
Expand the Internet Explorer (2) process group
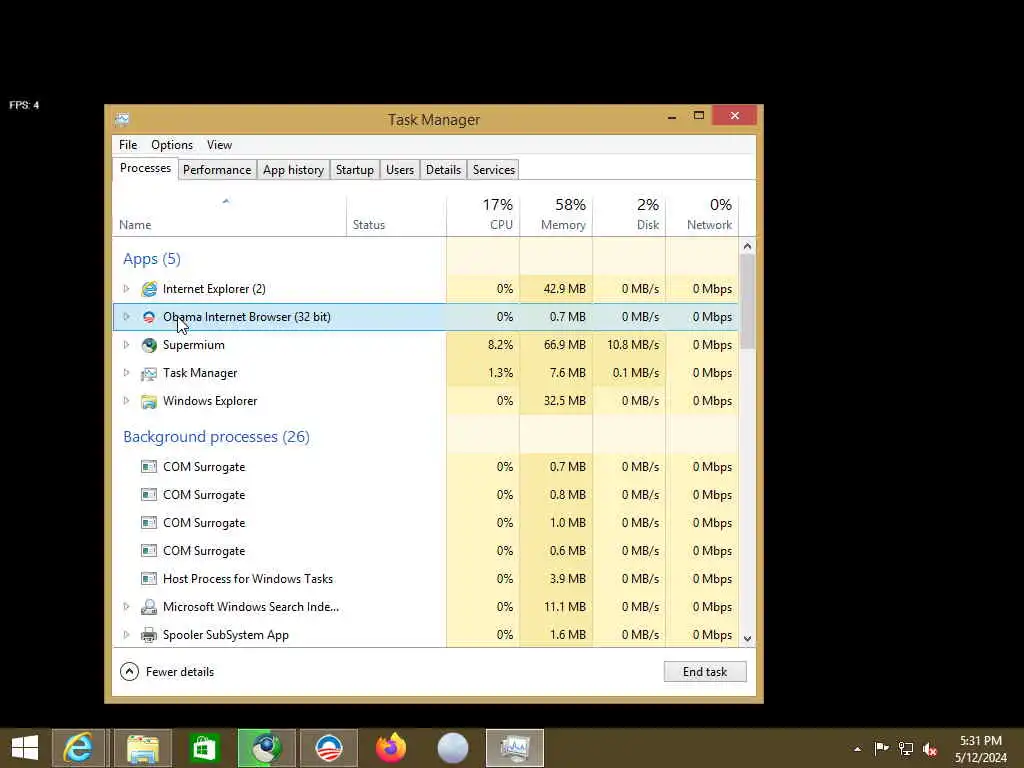pyautogui.click(x=127, y=289)
